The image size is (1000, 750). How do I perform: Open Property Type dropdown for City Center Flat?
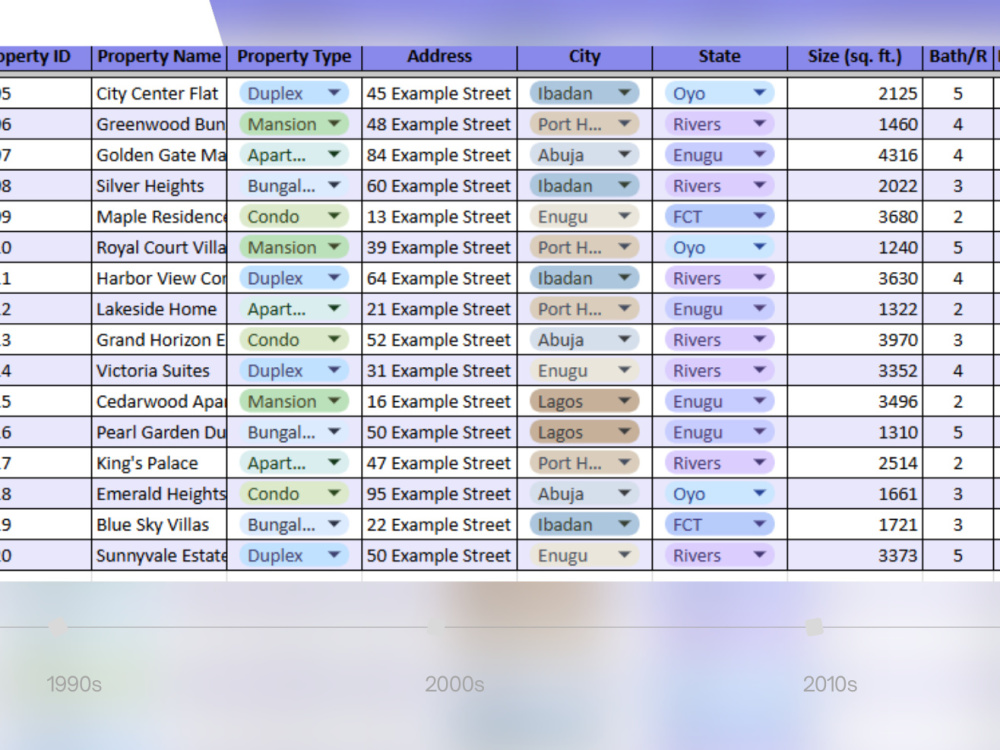click(294, 94)
